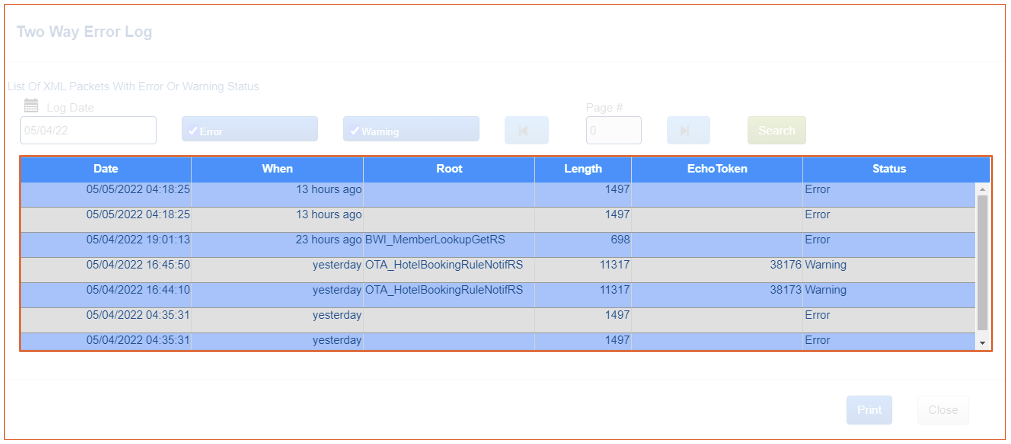Sort by the Date column header

click(x=106, y=169)
